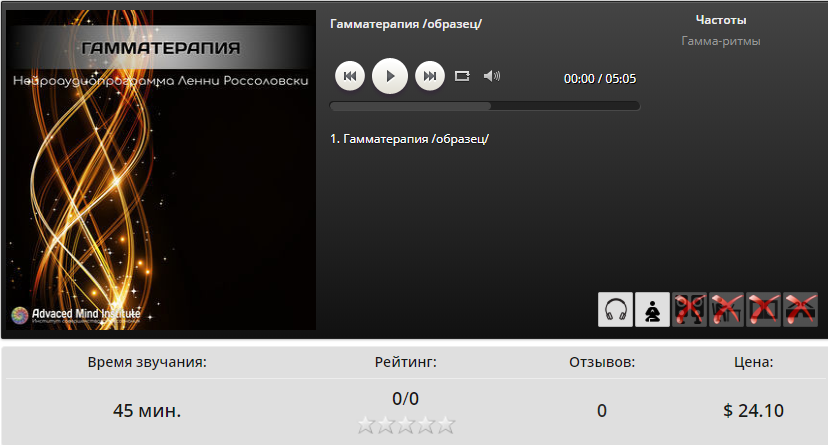Click the headphones usage icon
The image size is (828, 445).
(615, 309)
